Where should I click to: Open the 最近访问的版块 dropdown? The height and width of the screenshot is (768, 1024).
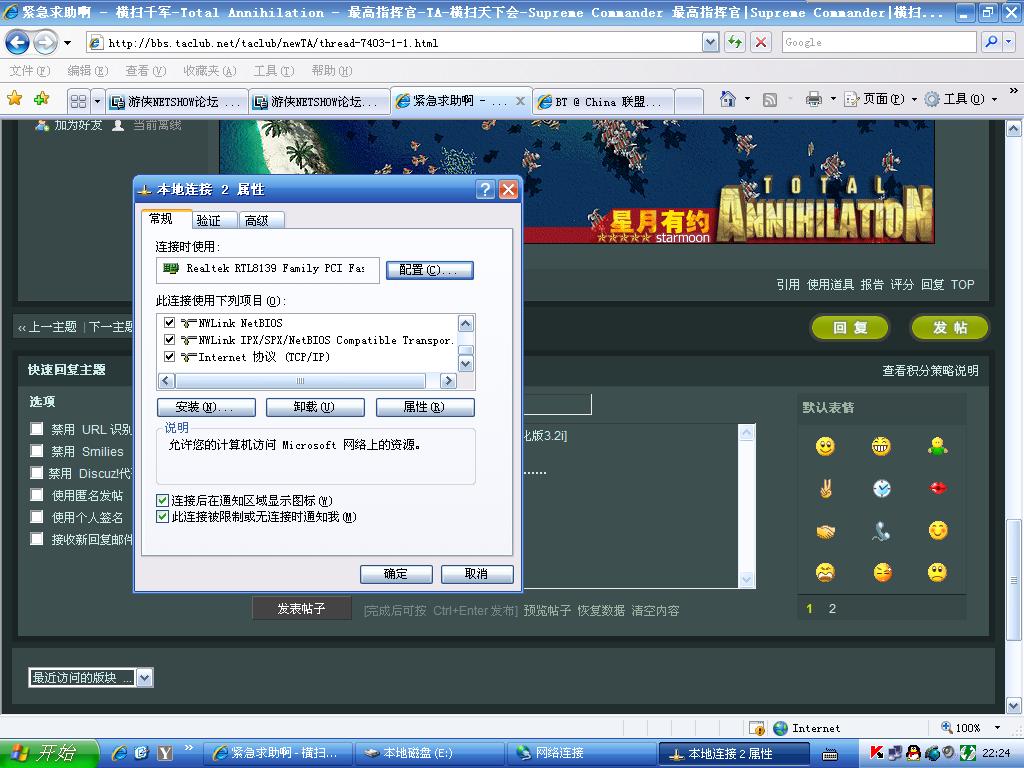(144, 678)
